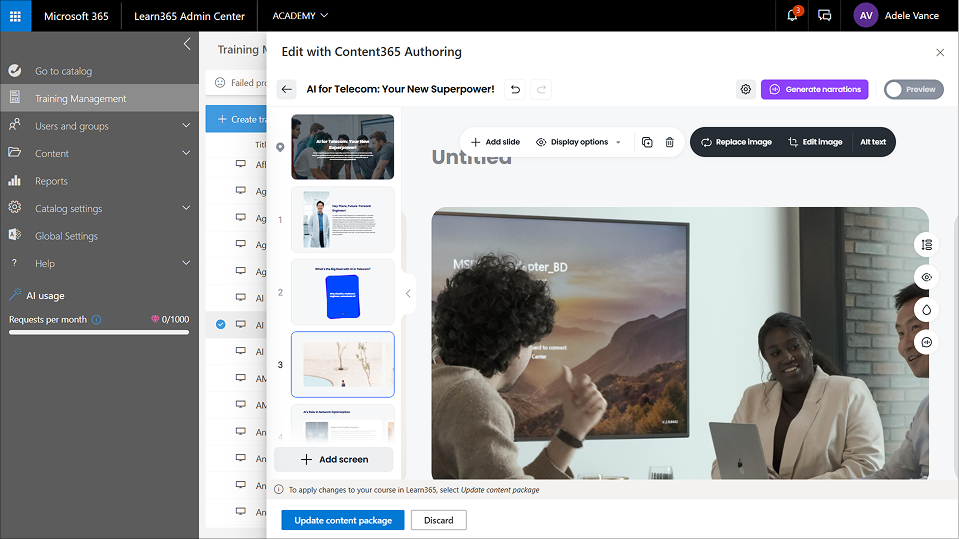
Task: Click the back arrow beside course title
Action: pyautogui.click(x=287, y=89)
